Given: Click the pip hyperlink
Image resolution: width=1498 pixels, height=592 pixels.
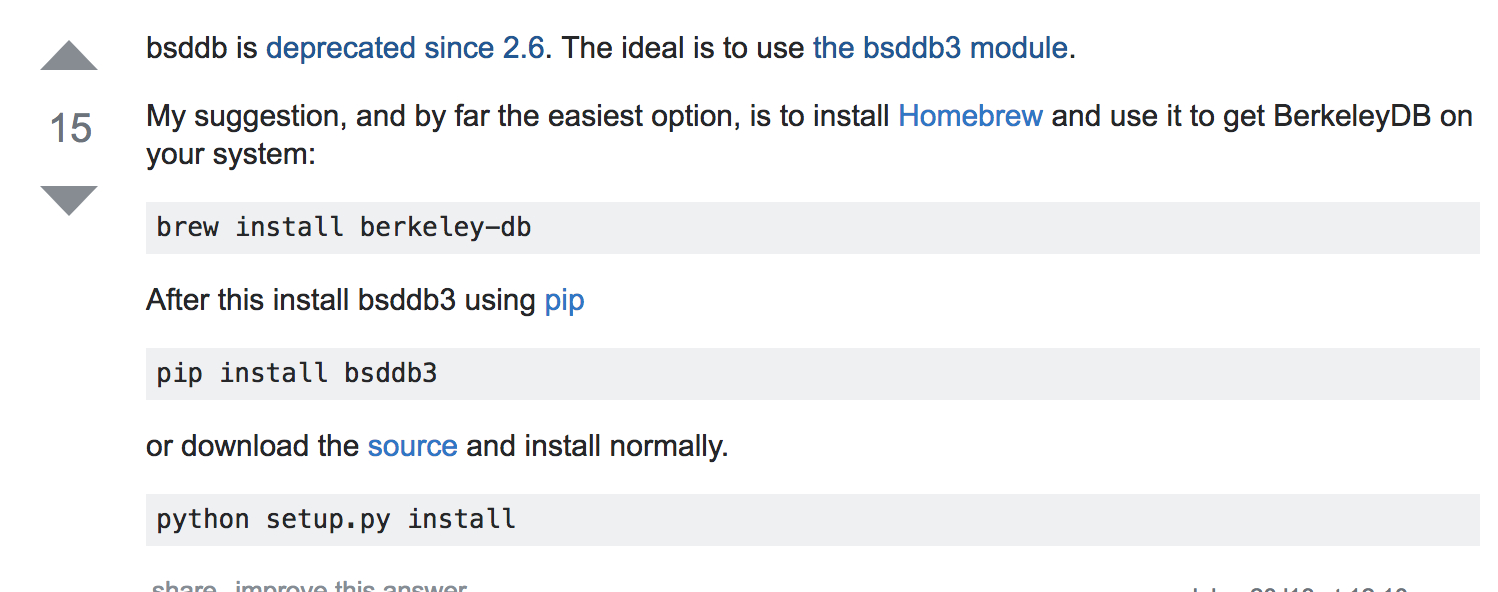Looking at the screenshot, I should tap(564, 300).
